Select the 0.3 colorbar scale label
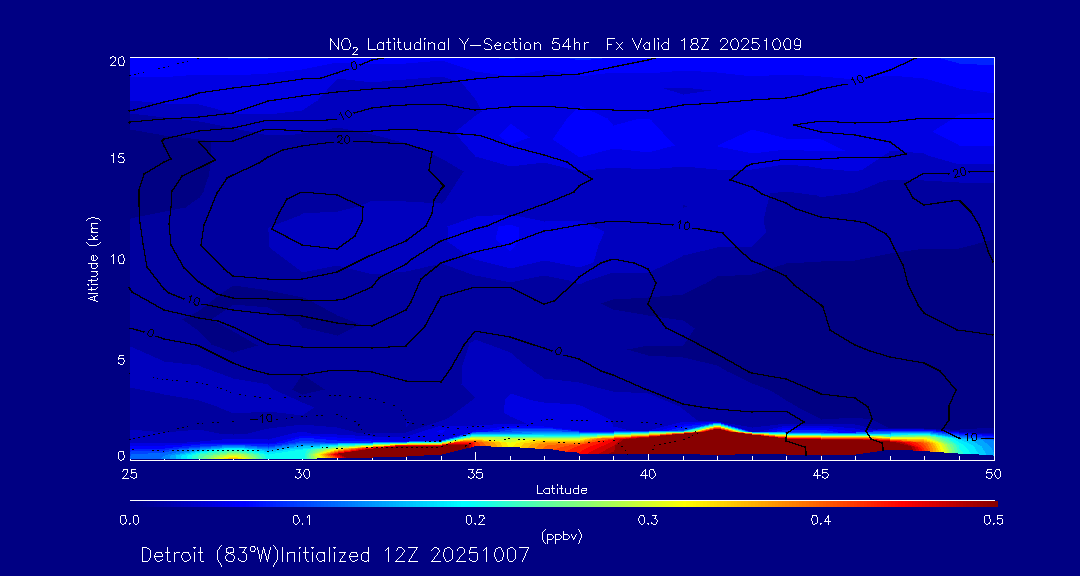 [x=648, y=520]
